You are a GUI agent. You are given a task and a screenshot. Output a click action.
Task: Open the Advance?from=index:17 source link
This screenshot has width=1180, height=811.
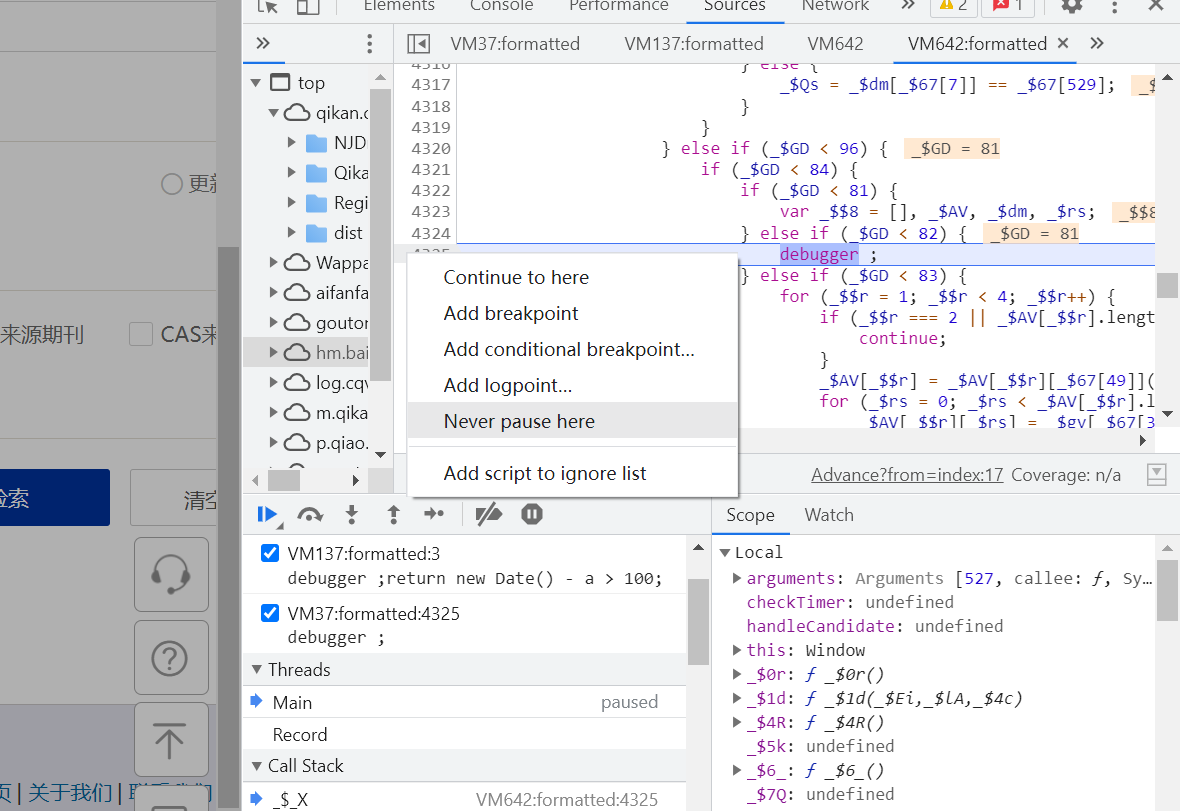coord(907,475)
